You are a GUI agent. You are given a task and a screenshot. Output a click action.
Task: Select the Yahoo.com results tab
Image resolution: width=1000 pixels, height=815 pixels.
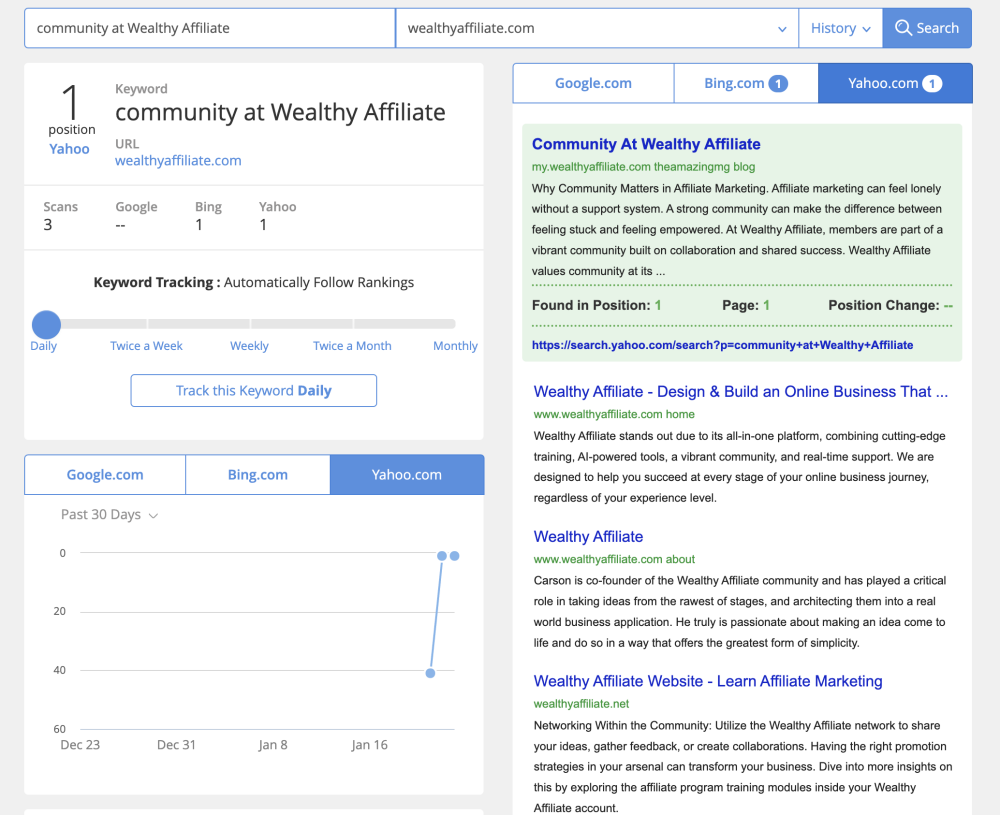click(895, 83)
